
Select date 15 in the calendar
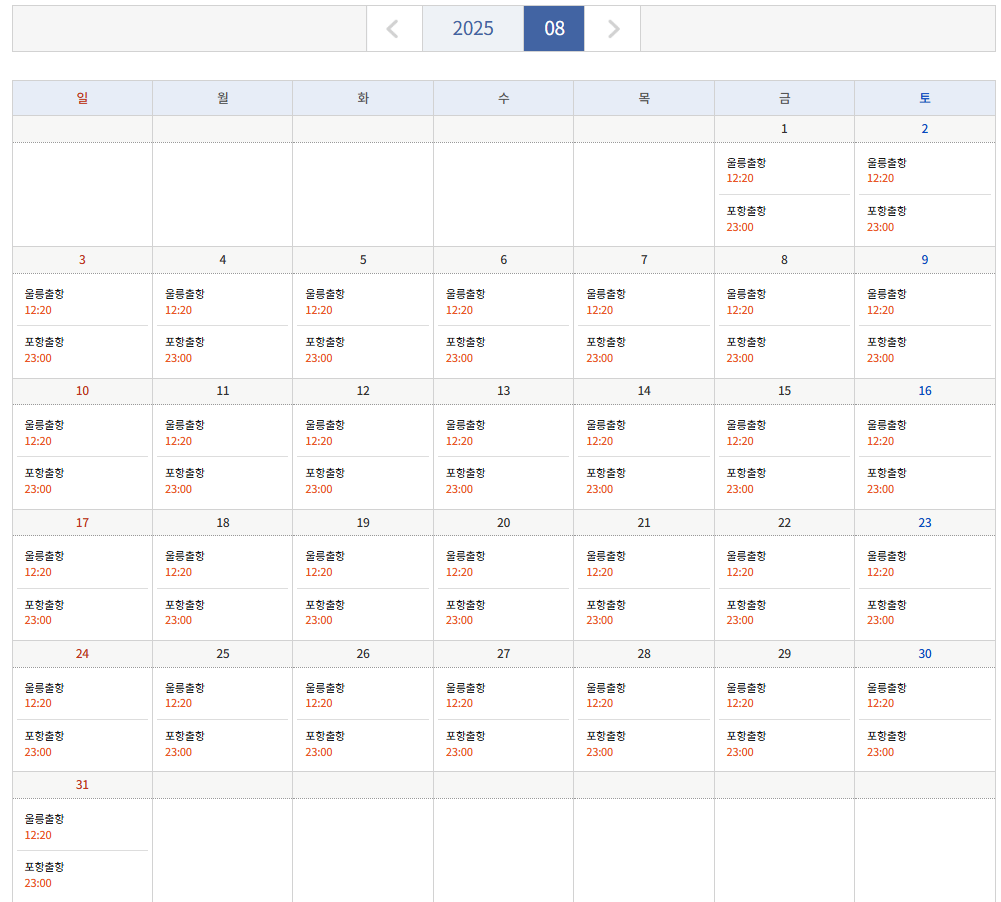tap(785, 391)
